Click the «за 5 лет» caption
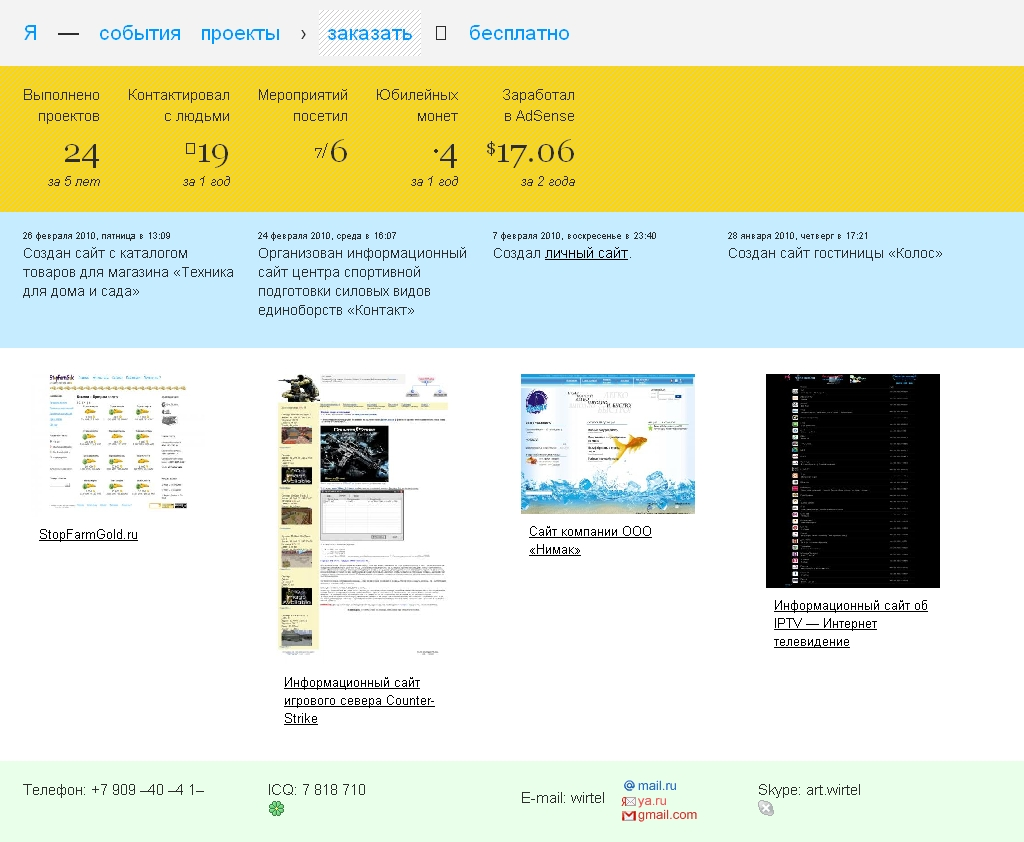The height and width of the screenshot is (842, 1024). click(74, 182)
